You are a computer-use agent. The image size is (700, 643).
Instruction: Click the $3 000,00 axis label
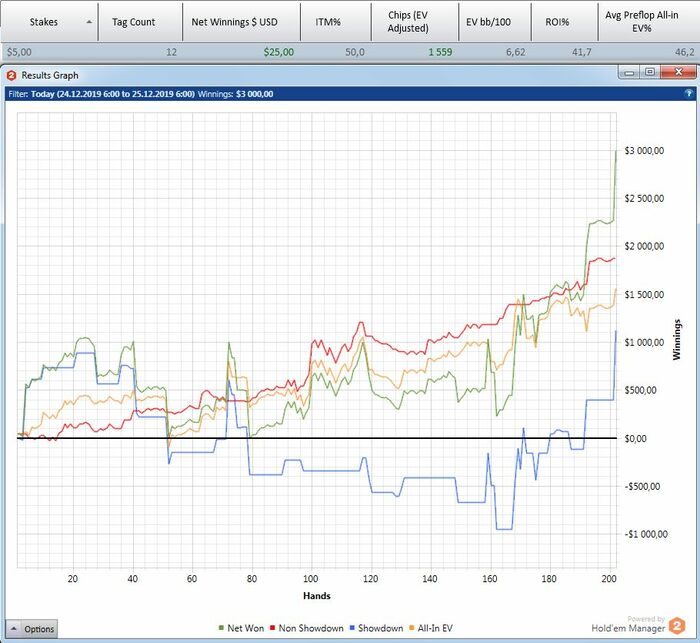(644, 151)
